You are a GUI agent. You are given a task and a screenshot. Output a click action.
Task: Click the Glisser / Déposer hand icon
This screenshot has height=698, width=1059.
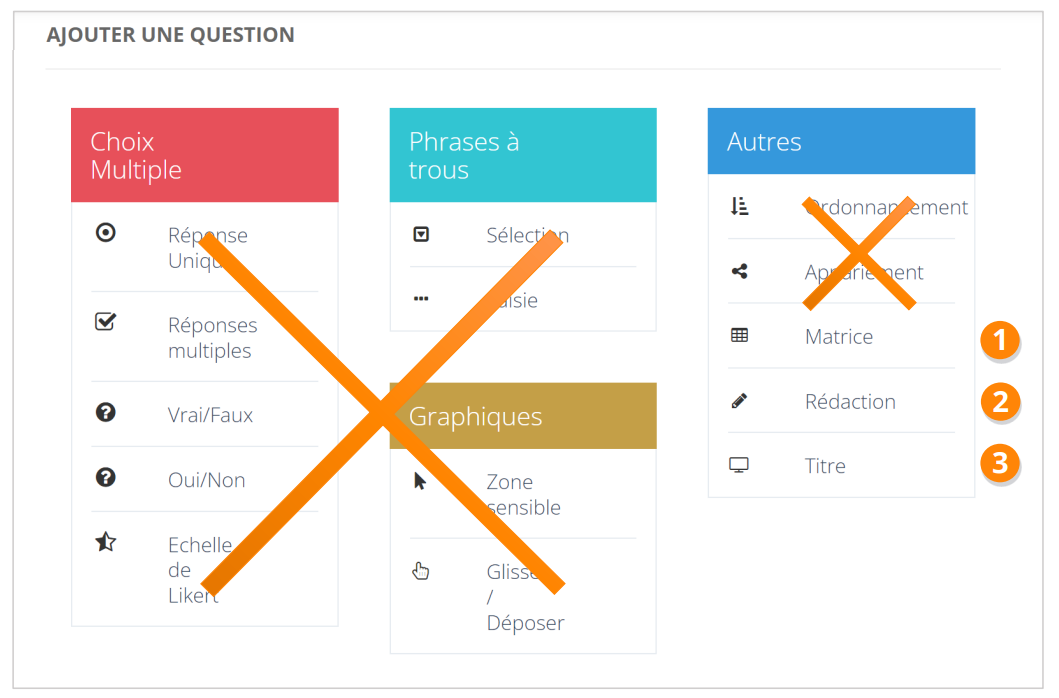[421, 571]
